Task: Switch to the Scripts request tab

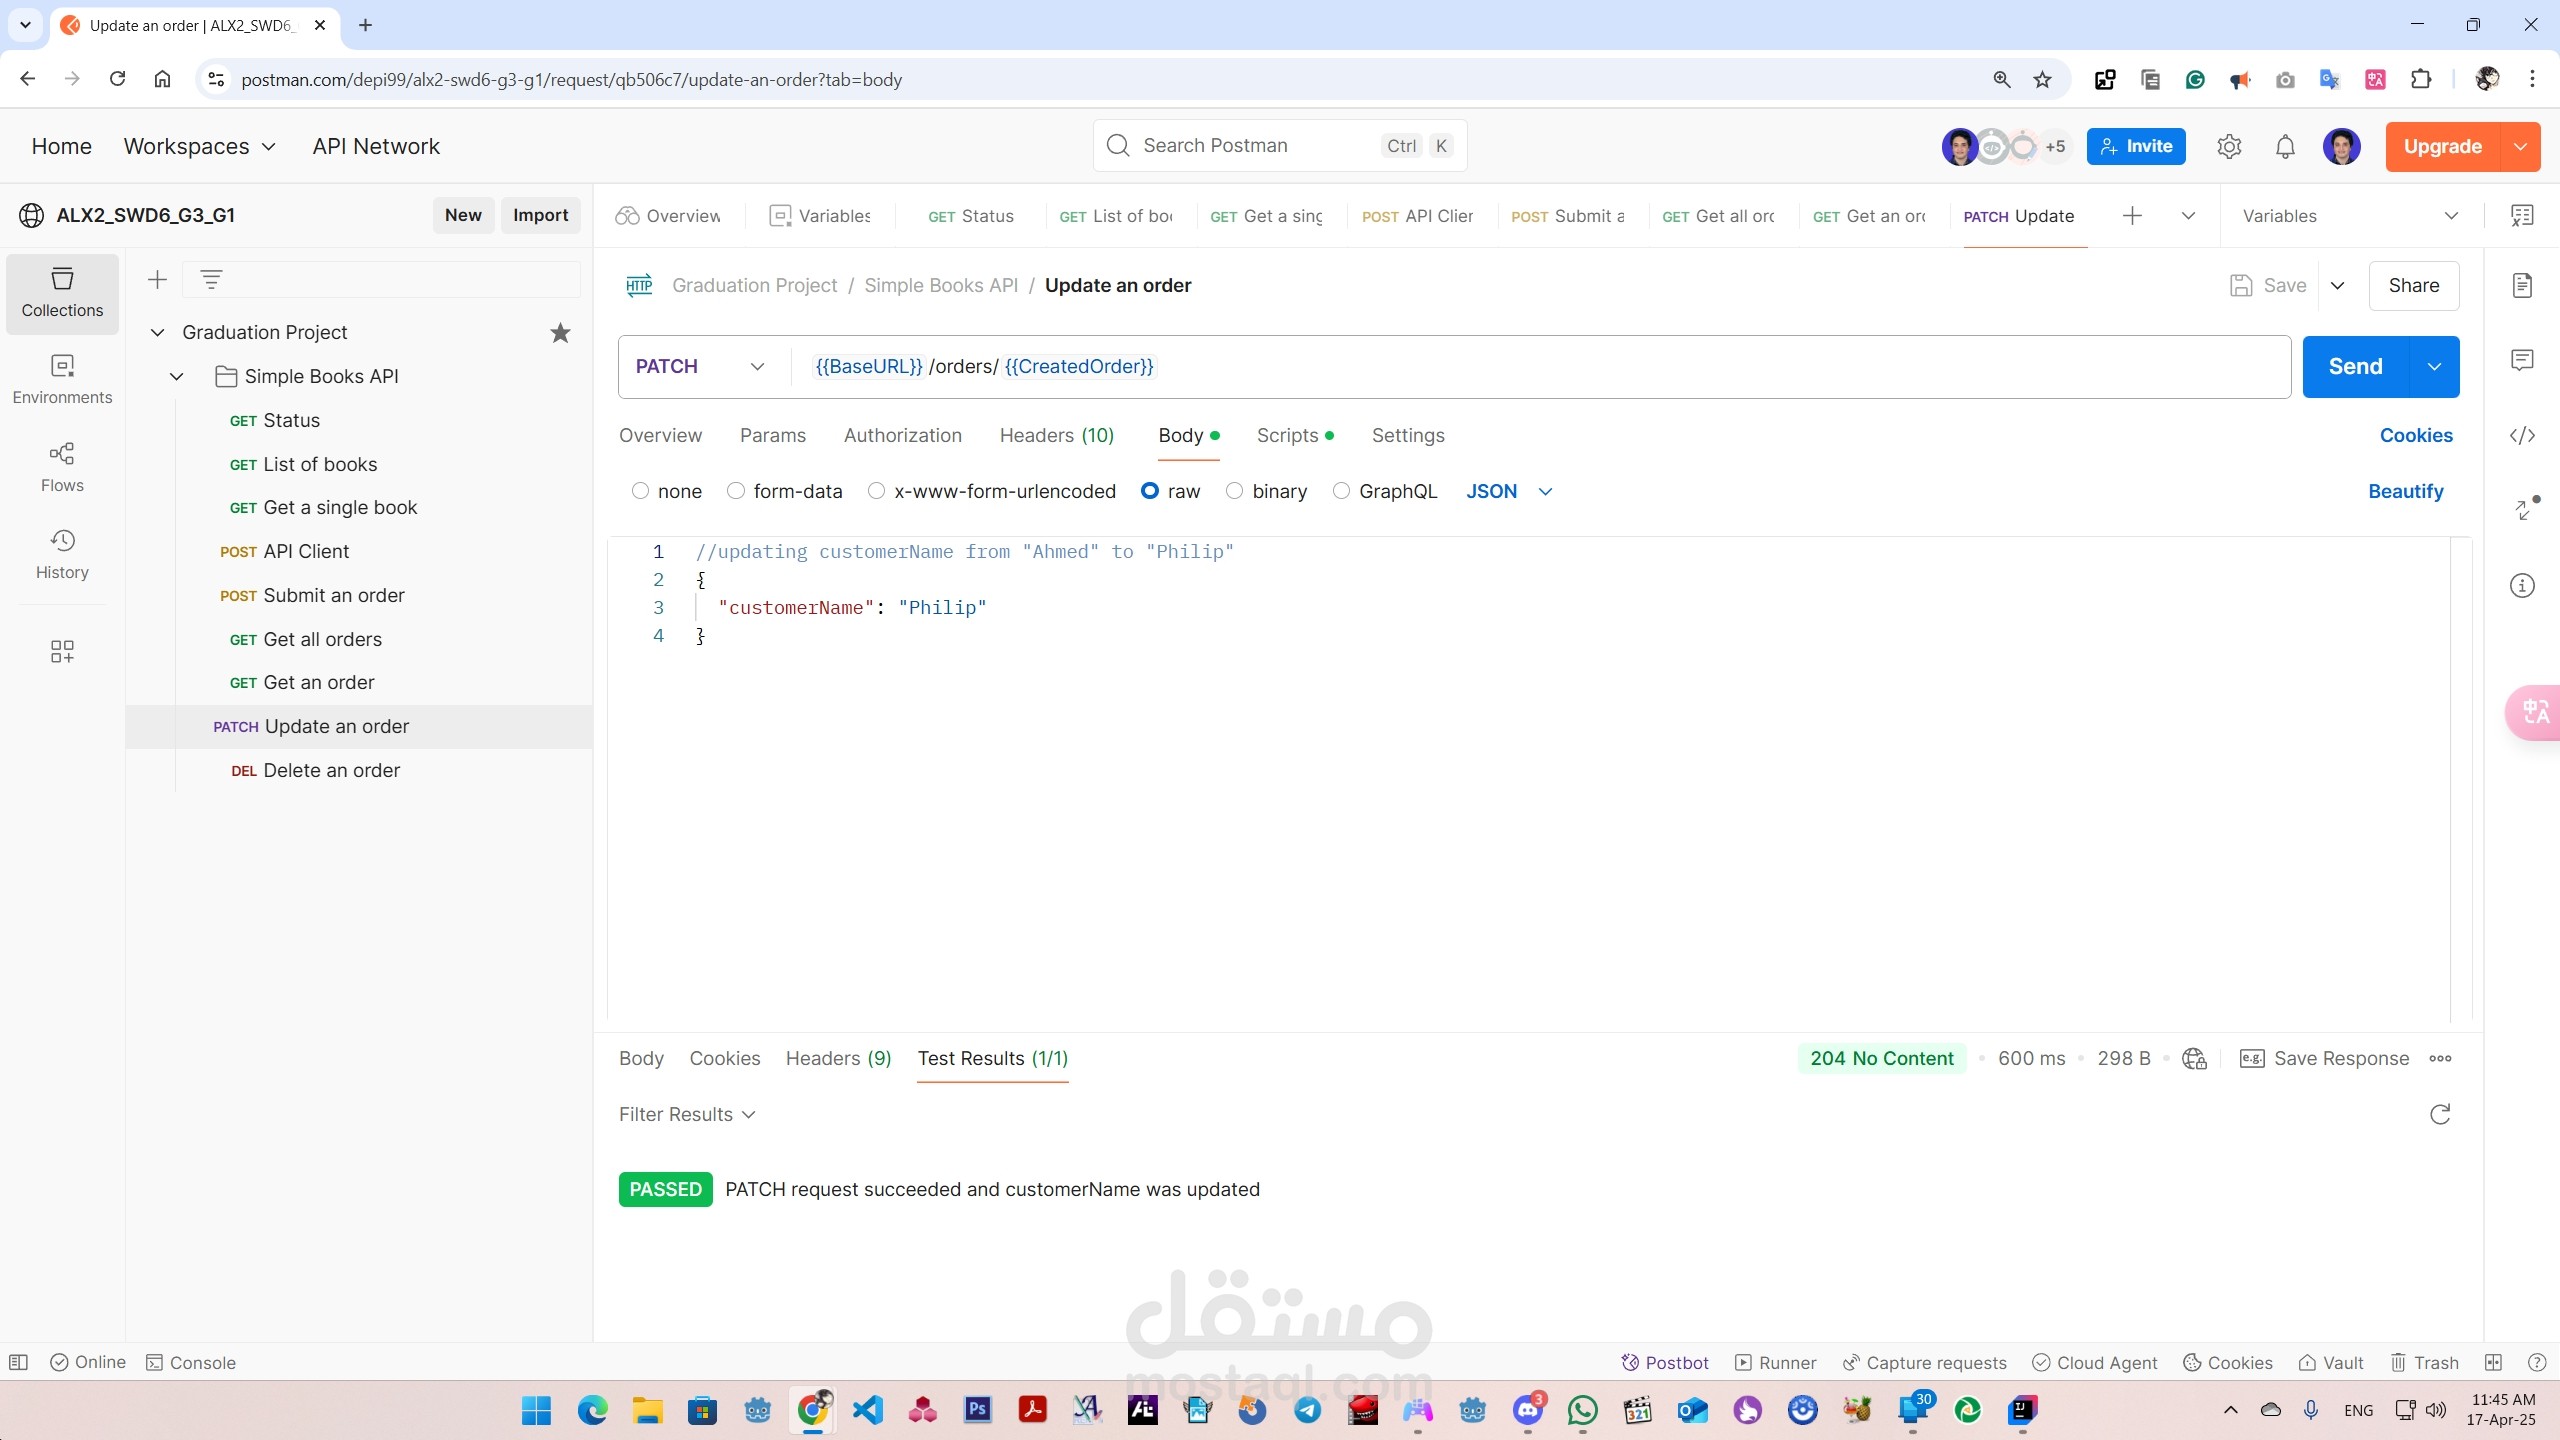Action: tap(1295, 435)
